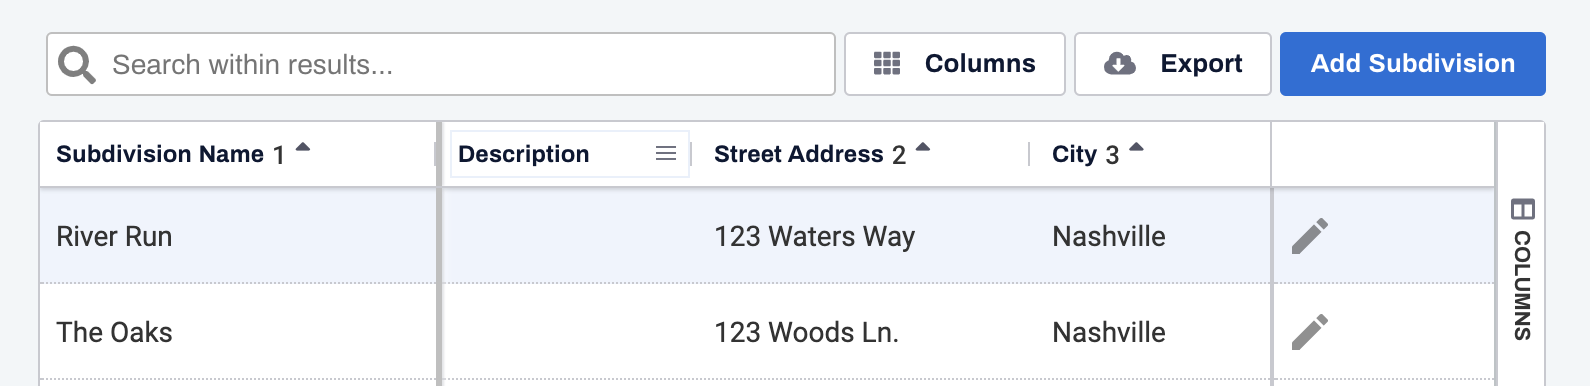
Task: Edit River Run row with pencil icon
Action: pyautogui.click(x=1310, y=236)
